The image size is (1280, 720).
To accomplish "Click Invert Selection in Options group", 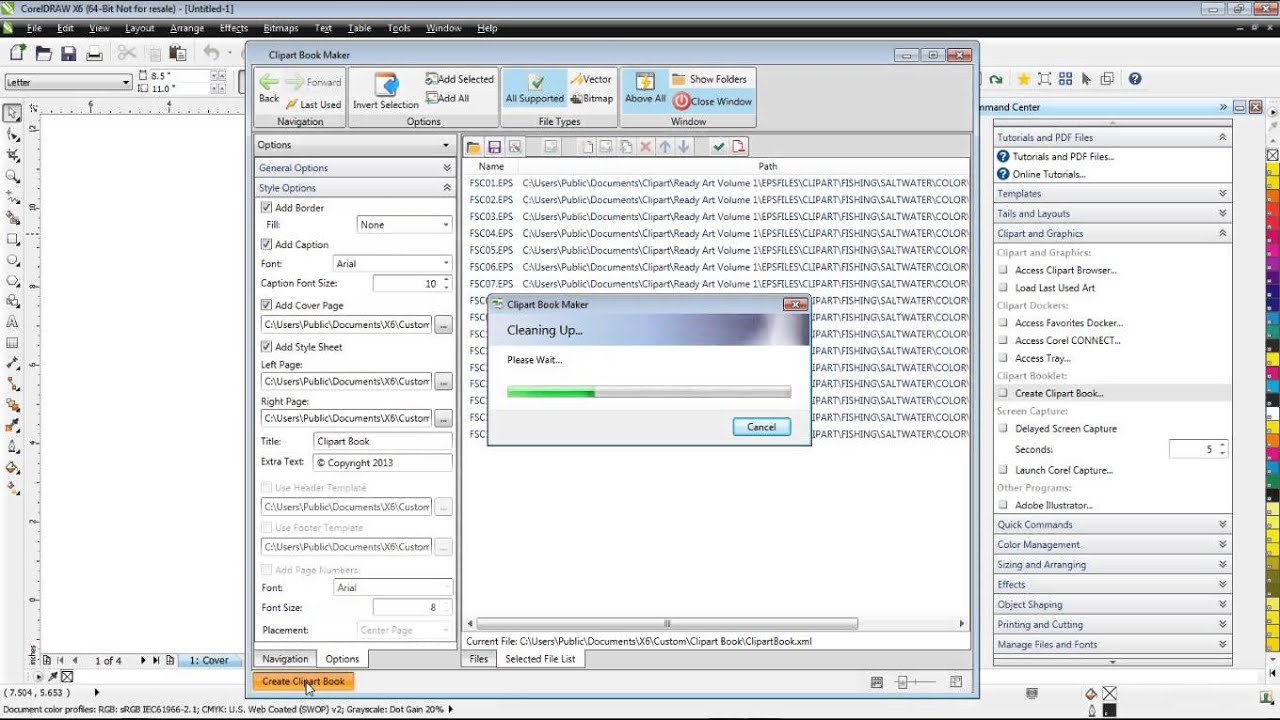I will click(385, 91).
